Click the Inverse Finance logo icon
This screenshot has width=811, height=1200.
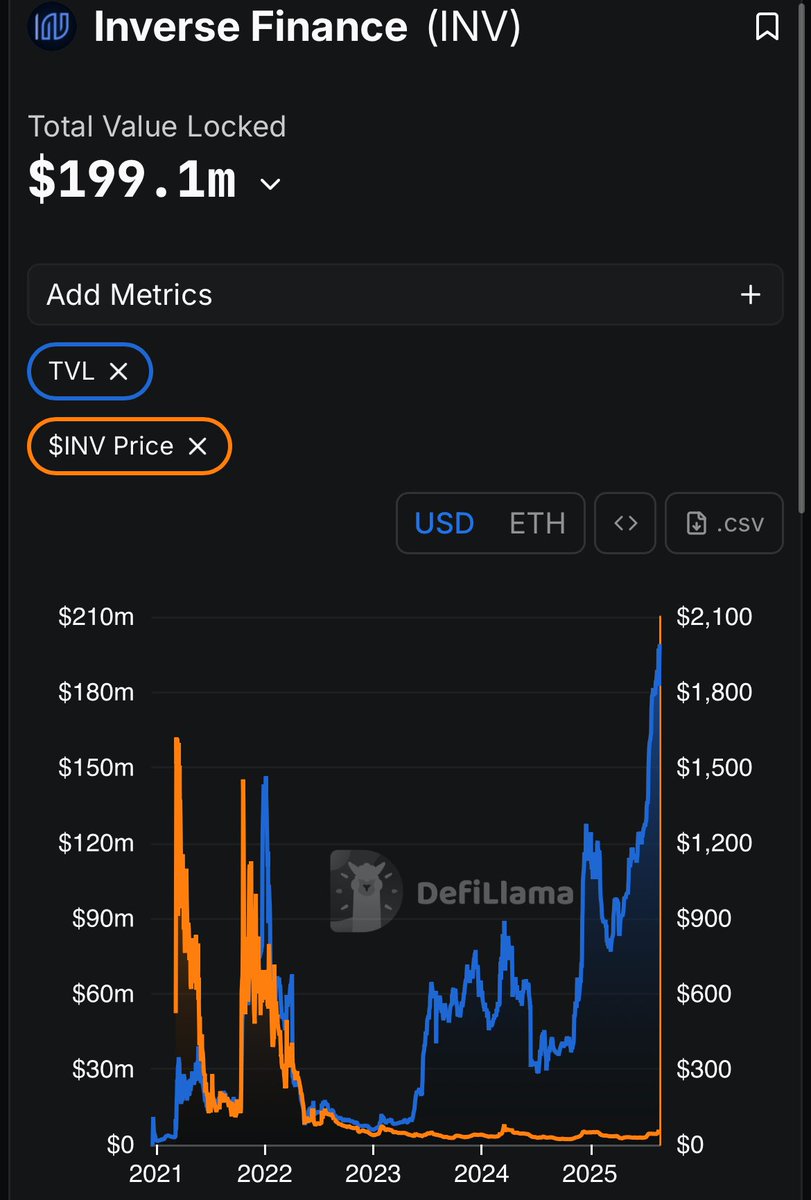(50, 26)
